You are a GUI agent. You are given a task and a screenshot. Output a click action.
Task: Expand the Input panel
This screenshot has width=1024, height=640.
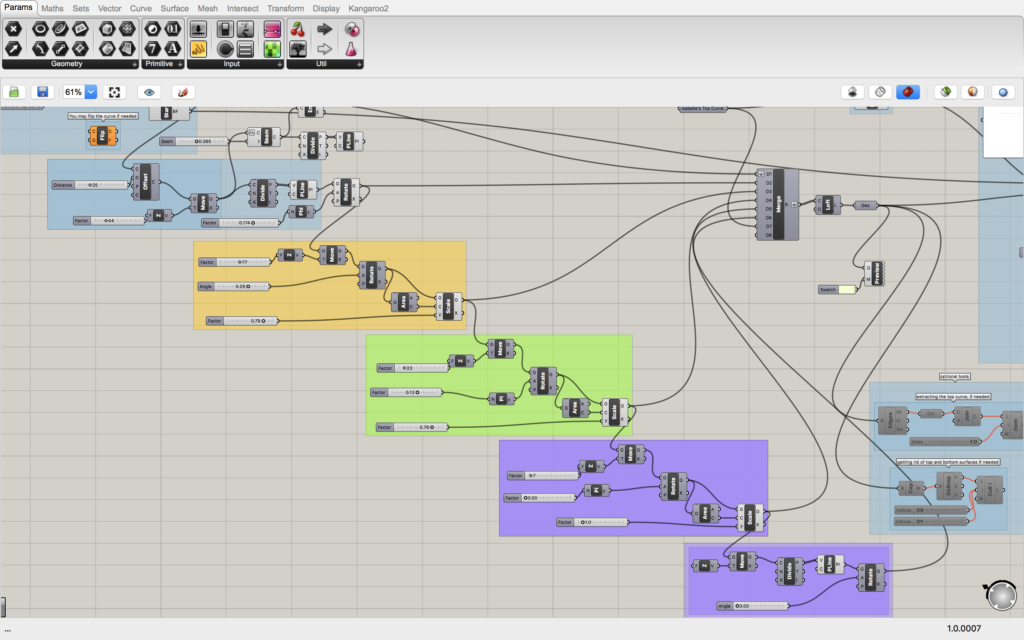(x=280, y=64)
